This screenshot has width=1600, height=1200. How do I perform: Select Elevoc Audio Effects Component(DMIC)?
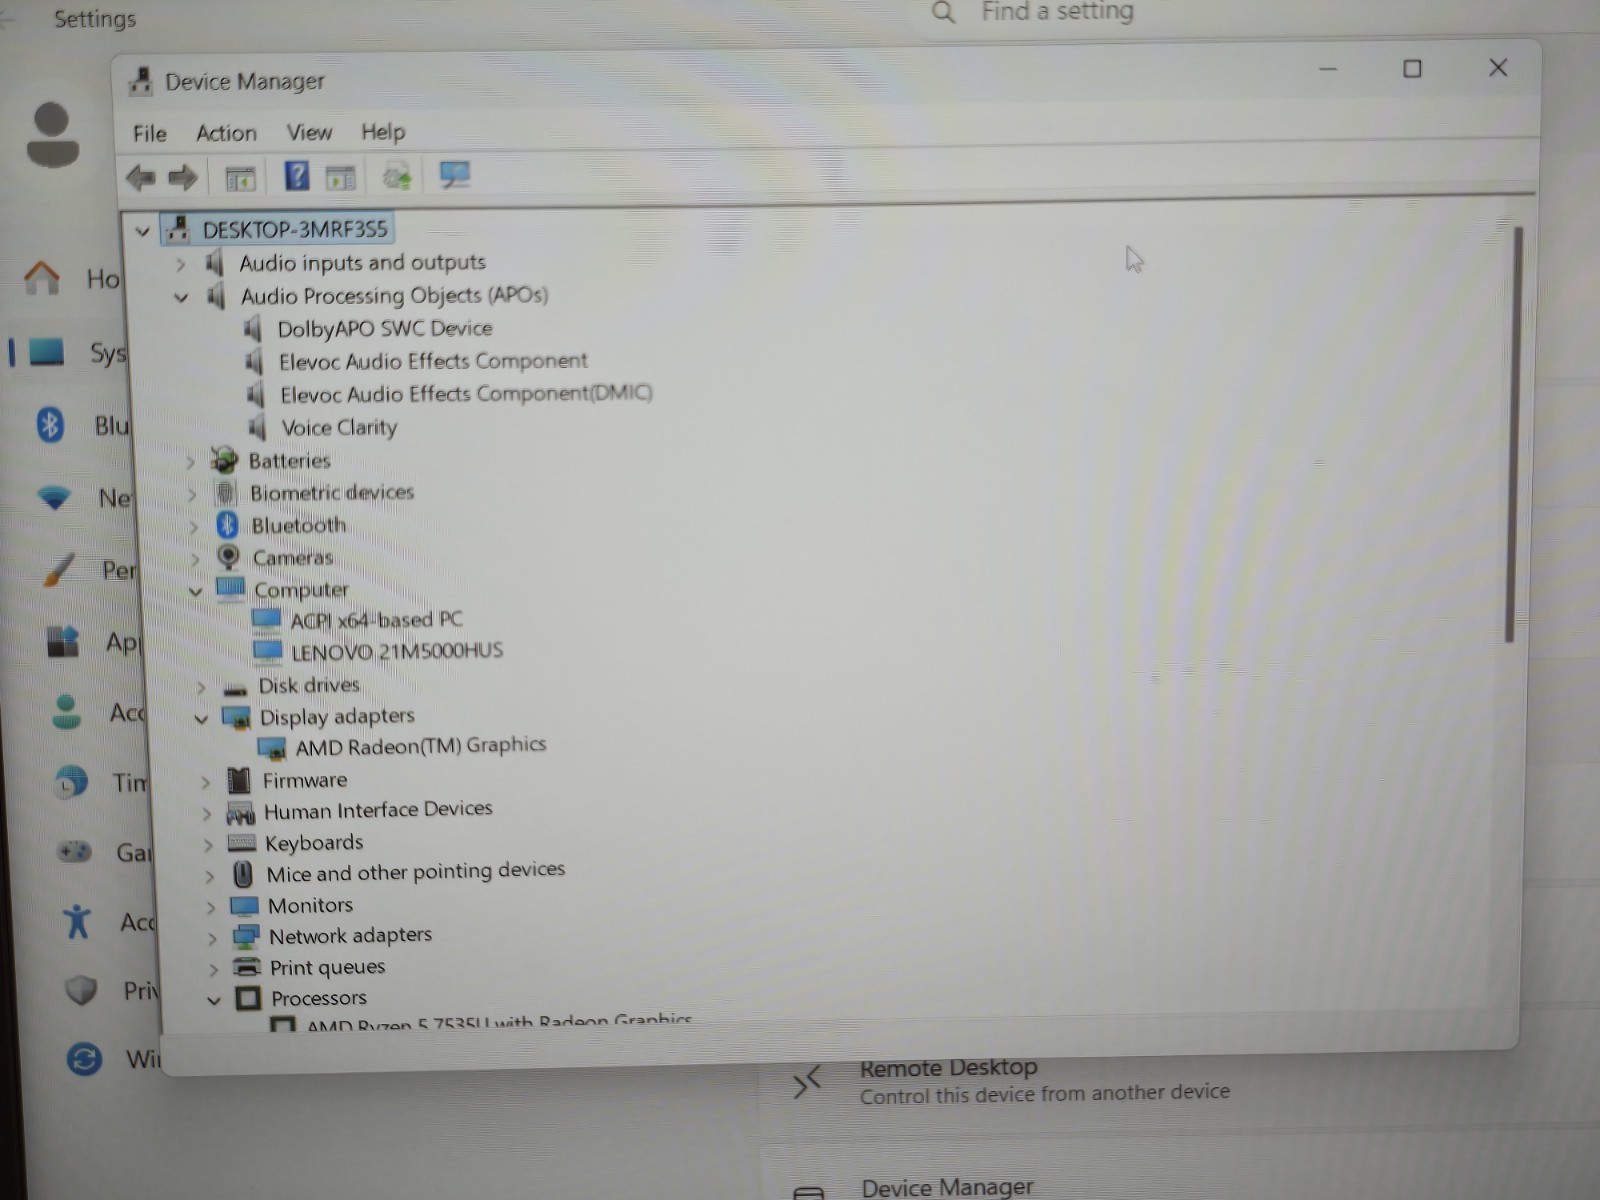pos(466,394)
